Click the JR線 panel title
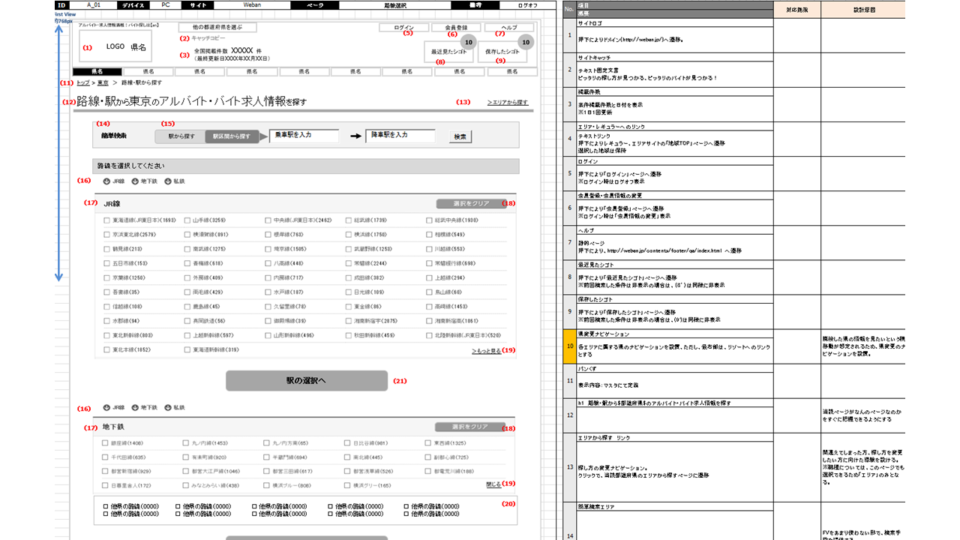Image resolution: width=960 pixels, height=540 pixels. coord(112,204)
